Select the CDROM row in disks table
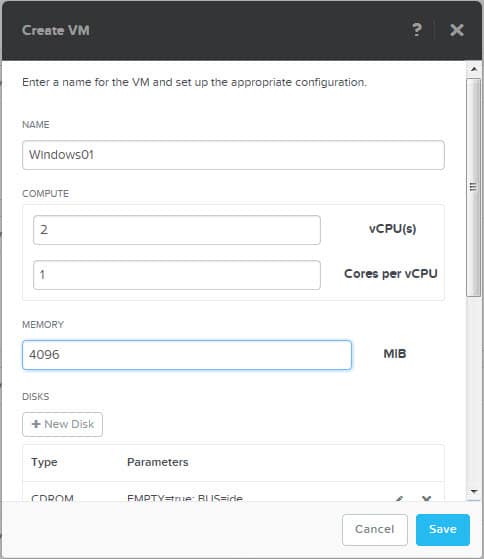Viewport: 484px width, 559px height. [233, 496]
